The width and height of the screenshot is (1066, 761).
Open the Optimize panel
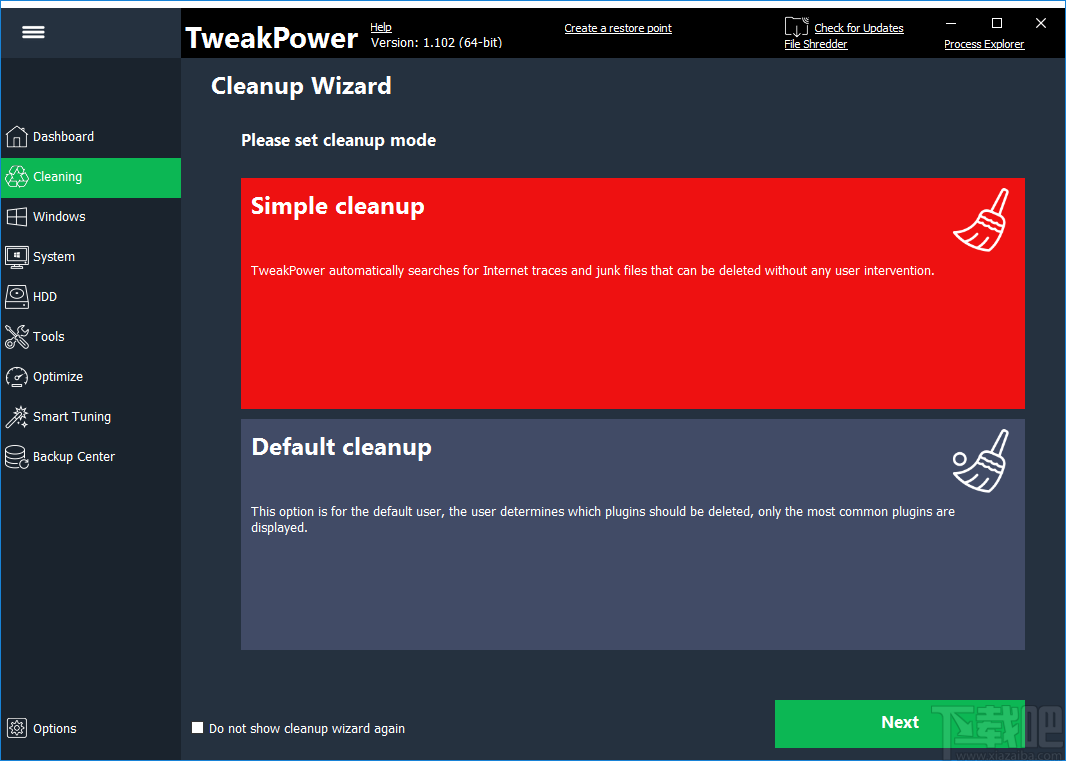(x=58, y=376)
